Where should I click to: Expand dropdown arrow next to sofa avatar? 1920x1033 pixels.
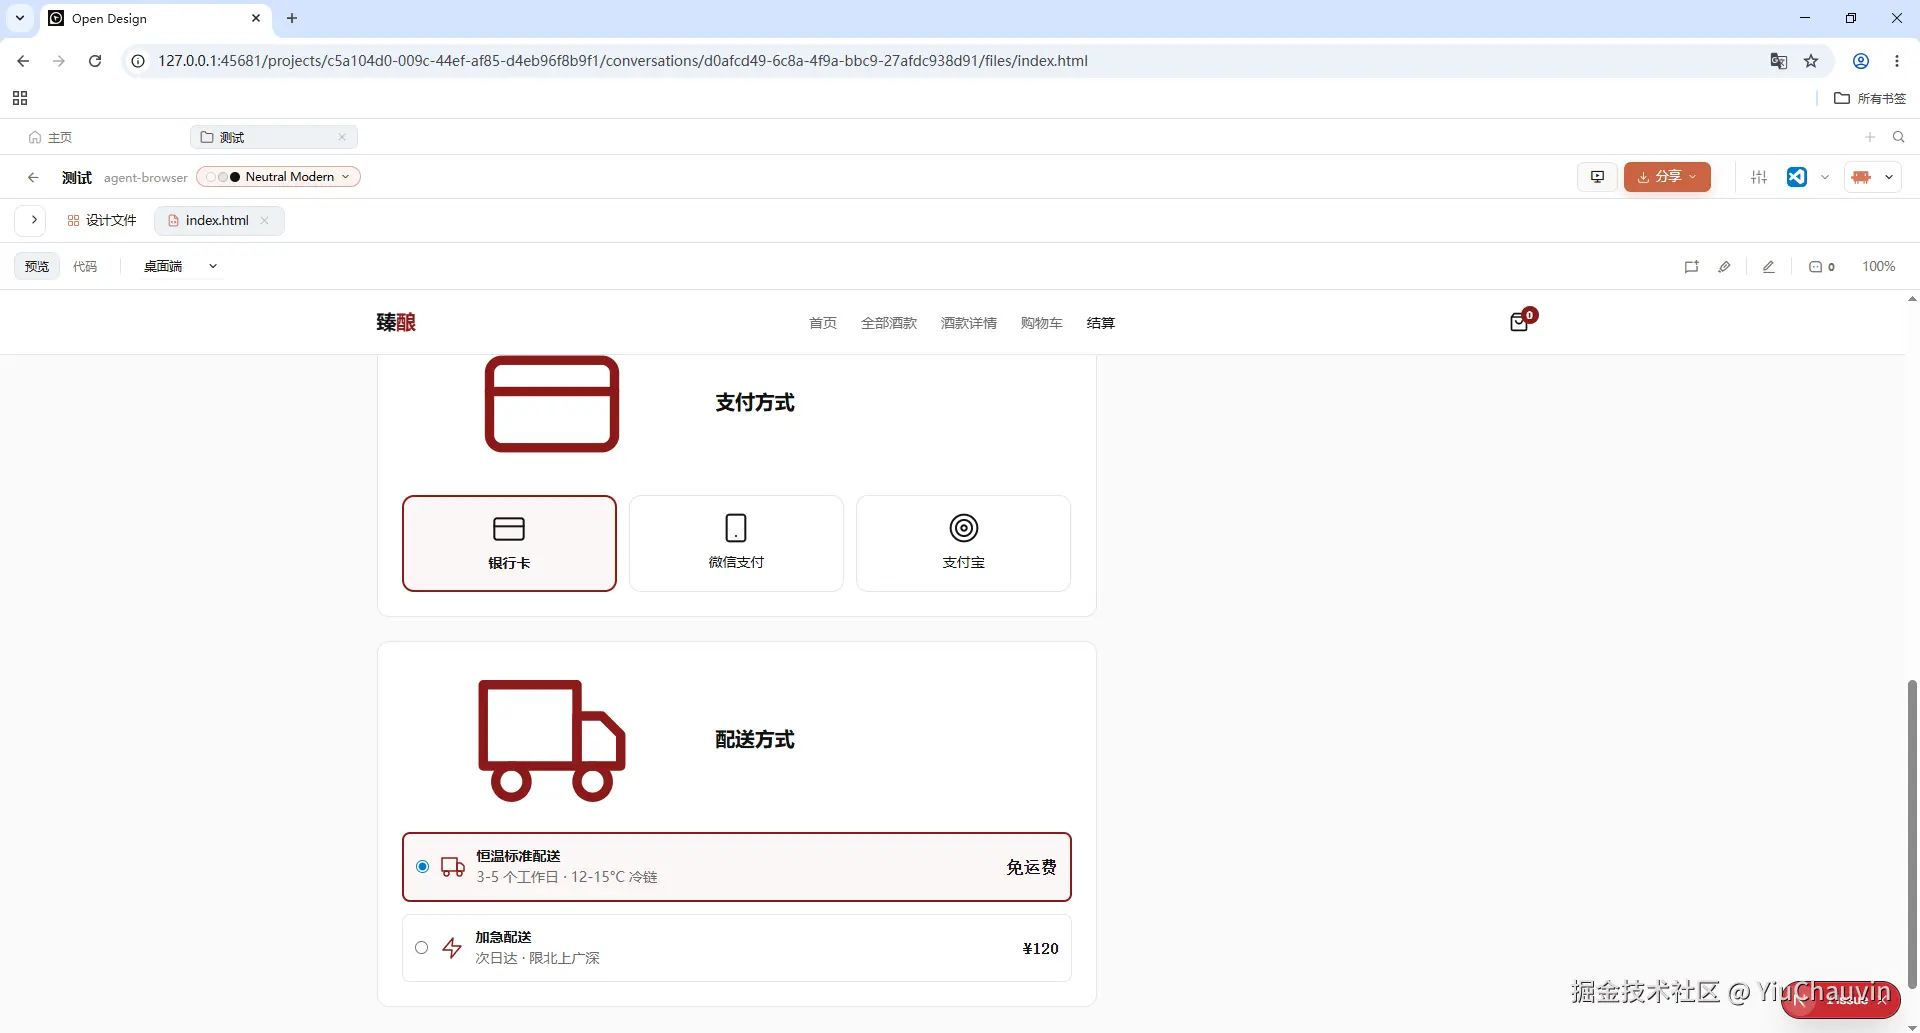tap(1889, 177)
